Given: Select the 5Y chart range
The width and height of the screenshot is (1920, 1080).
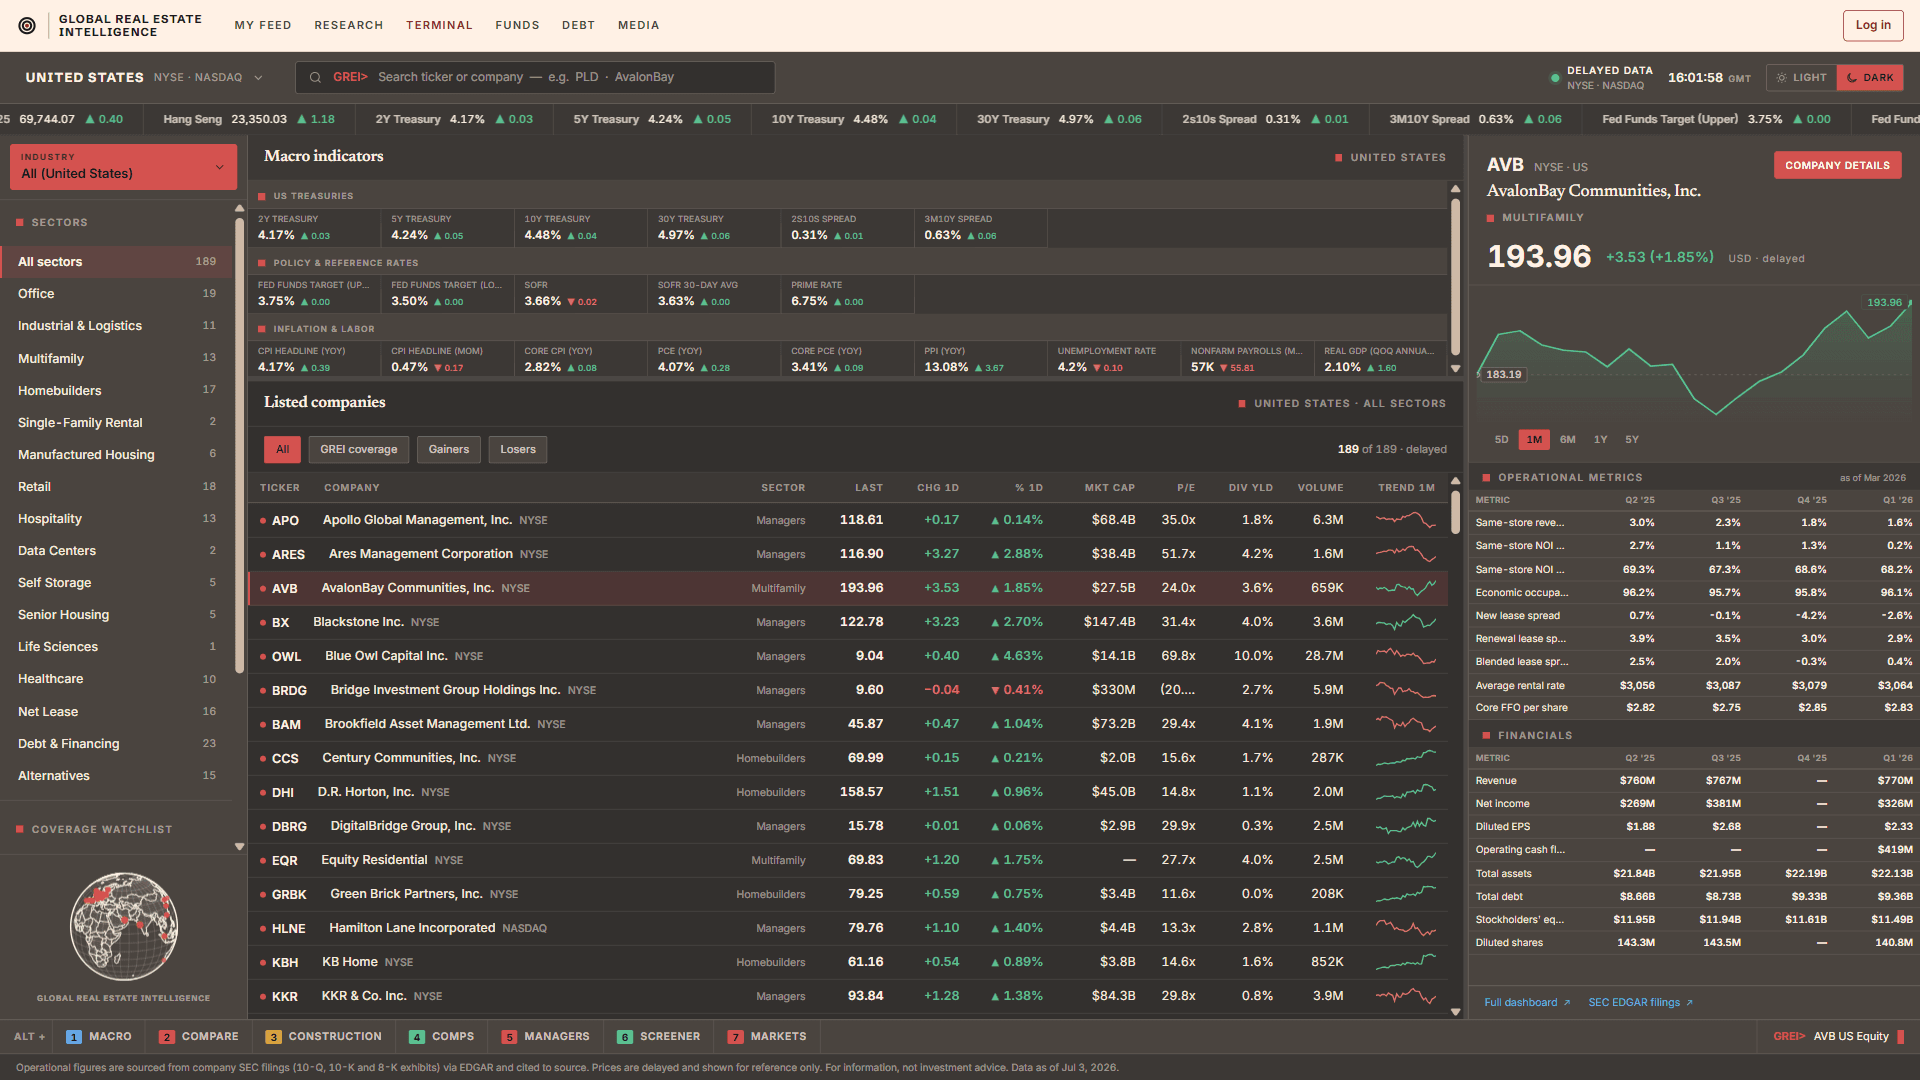Looking at the screenshot, I should pos(1632,440).
